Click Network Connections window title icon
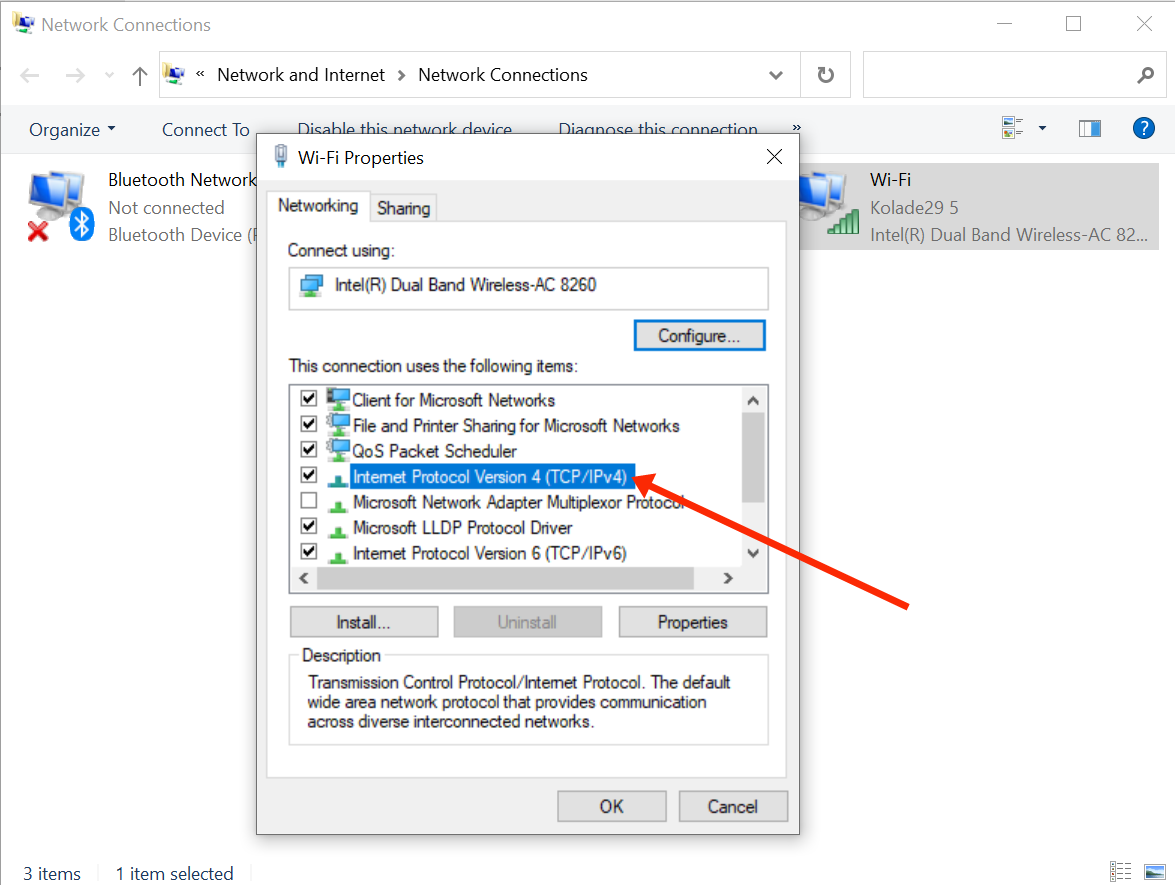Viewport: 1175px width, 885px height. [23, 23]
